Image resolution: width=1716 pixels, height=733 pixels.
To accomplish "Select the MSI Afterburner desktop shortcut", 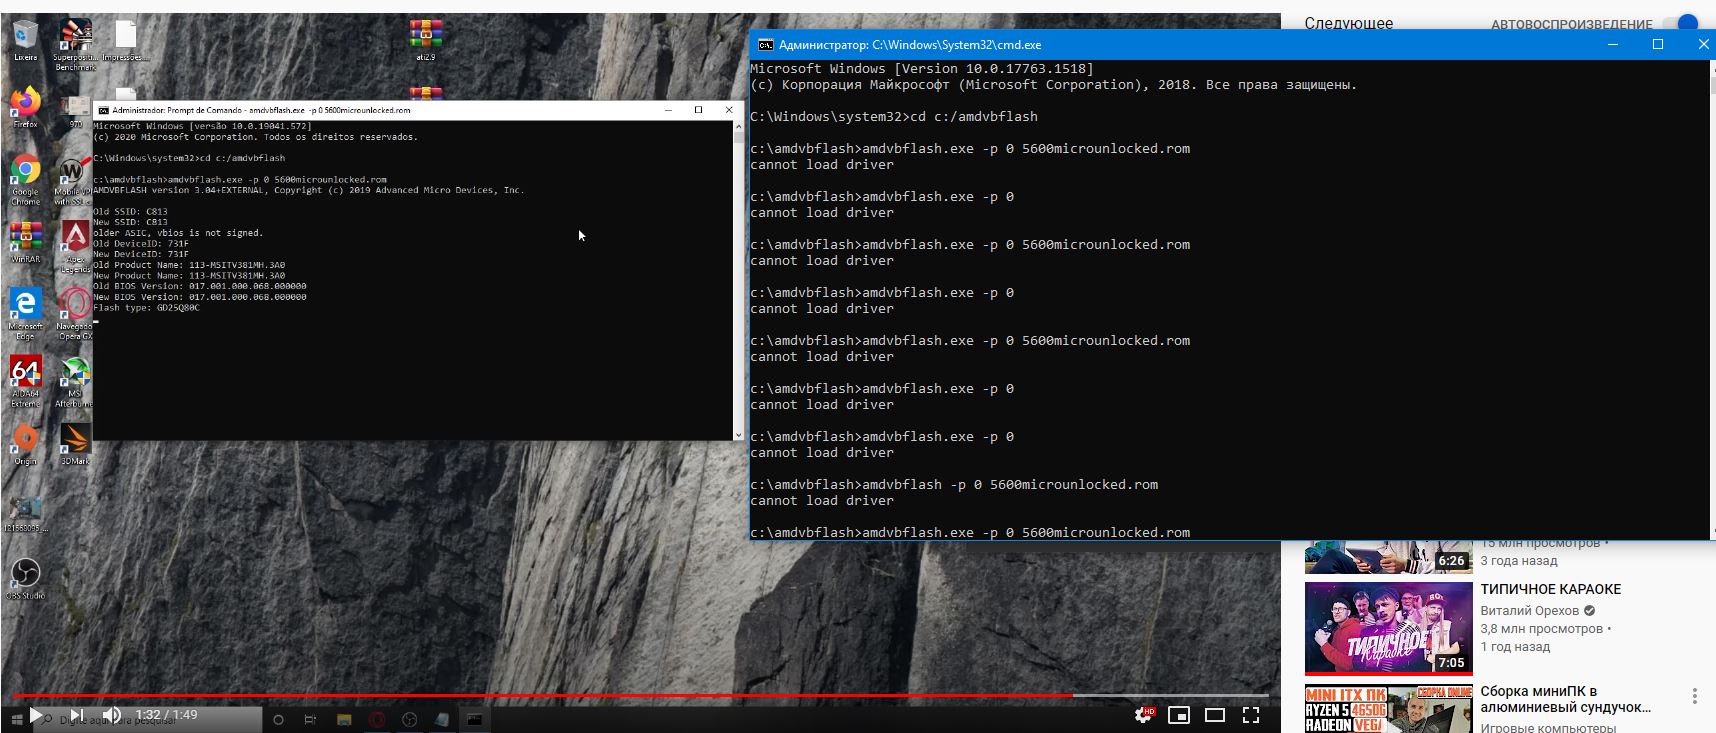I will point(75,381).
